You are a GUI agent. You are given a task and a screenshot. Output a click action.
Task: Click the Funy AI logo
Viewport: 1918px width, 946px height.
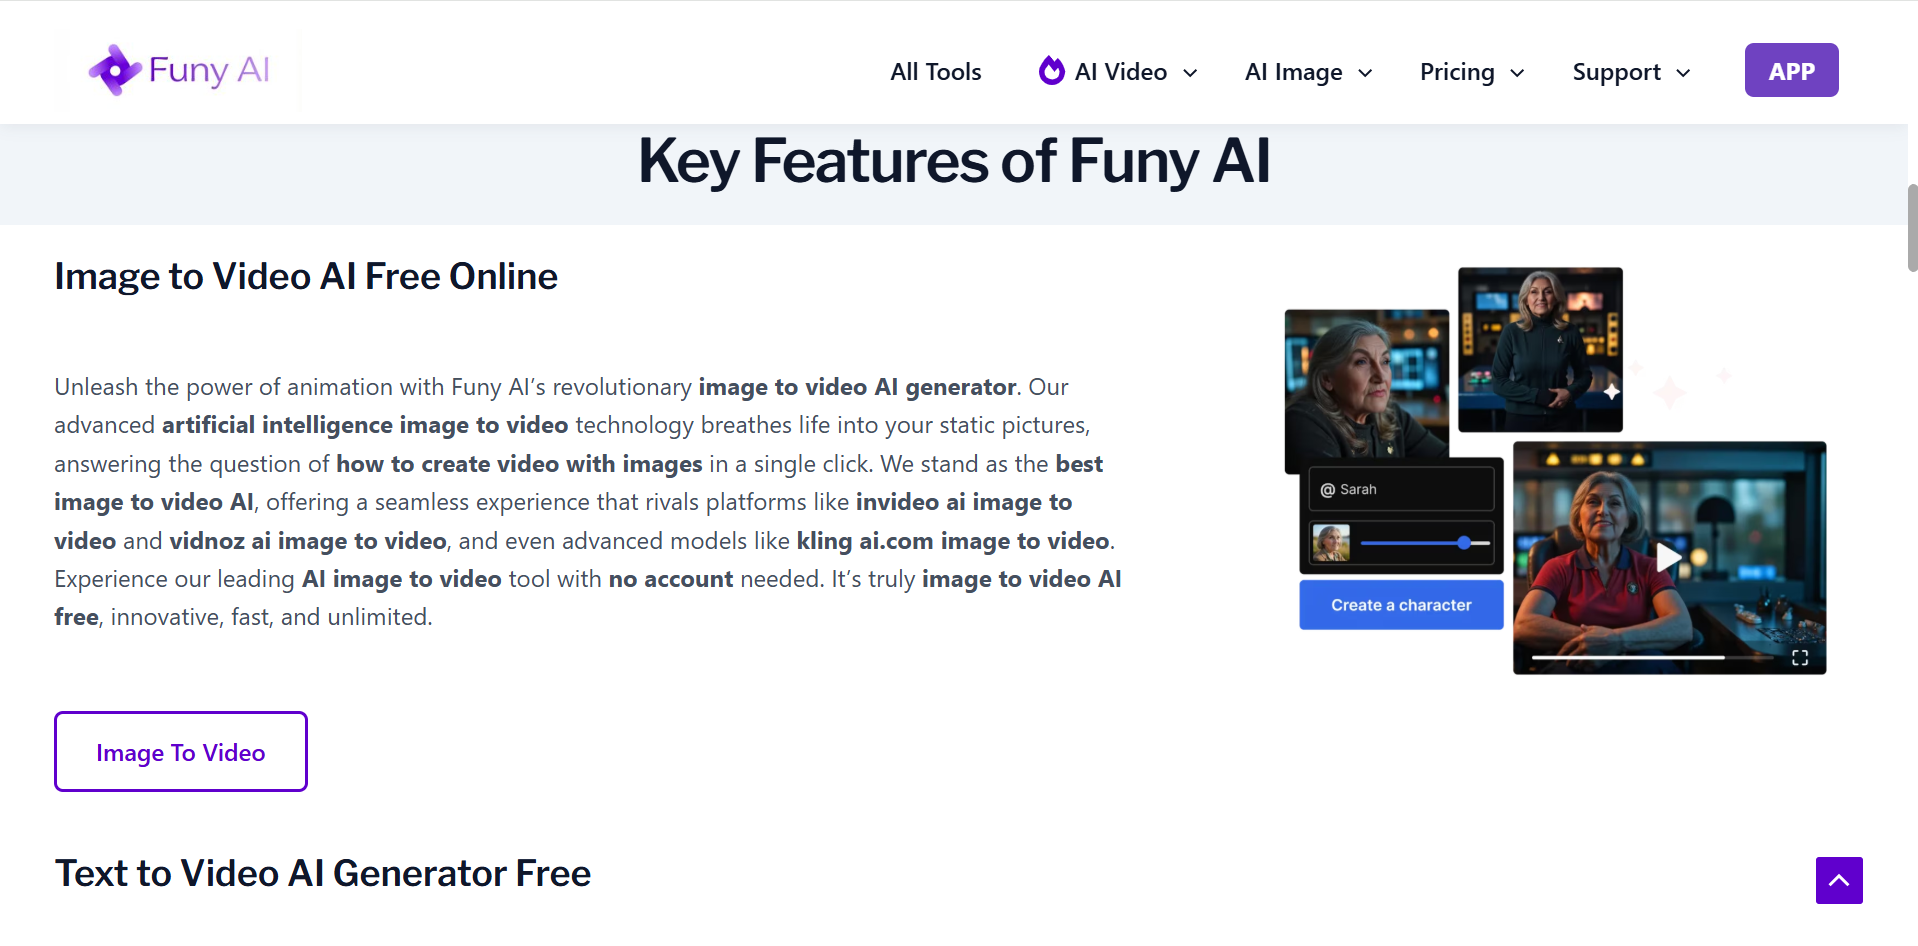click(x=180, y=70)
